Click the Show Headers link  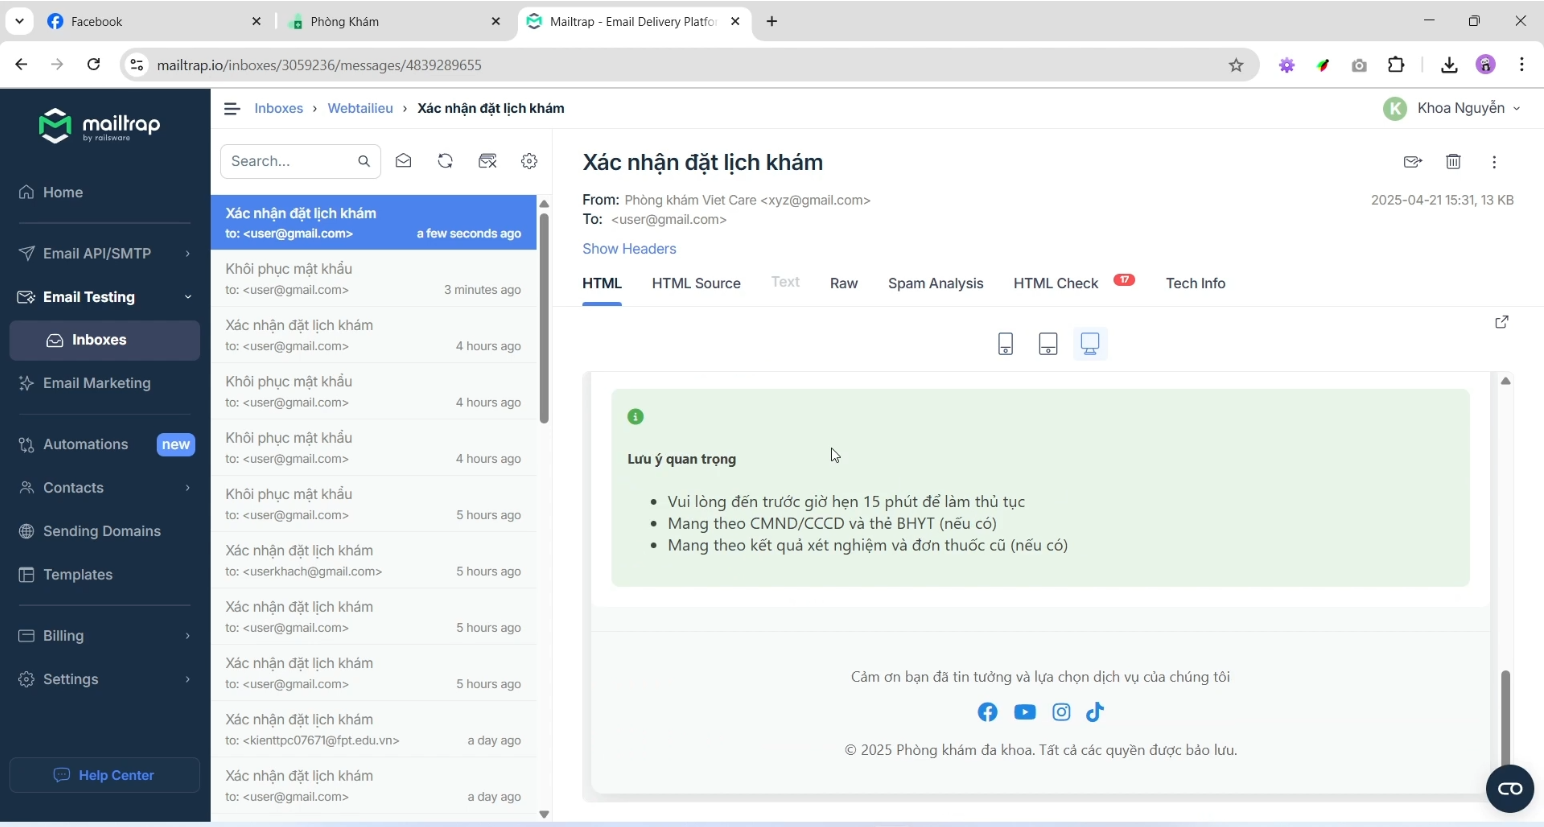(629, 248)
